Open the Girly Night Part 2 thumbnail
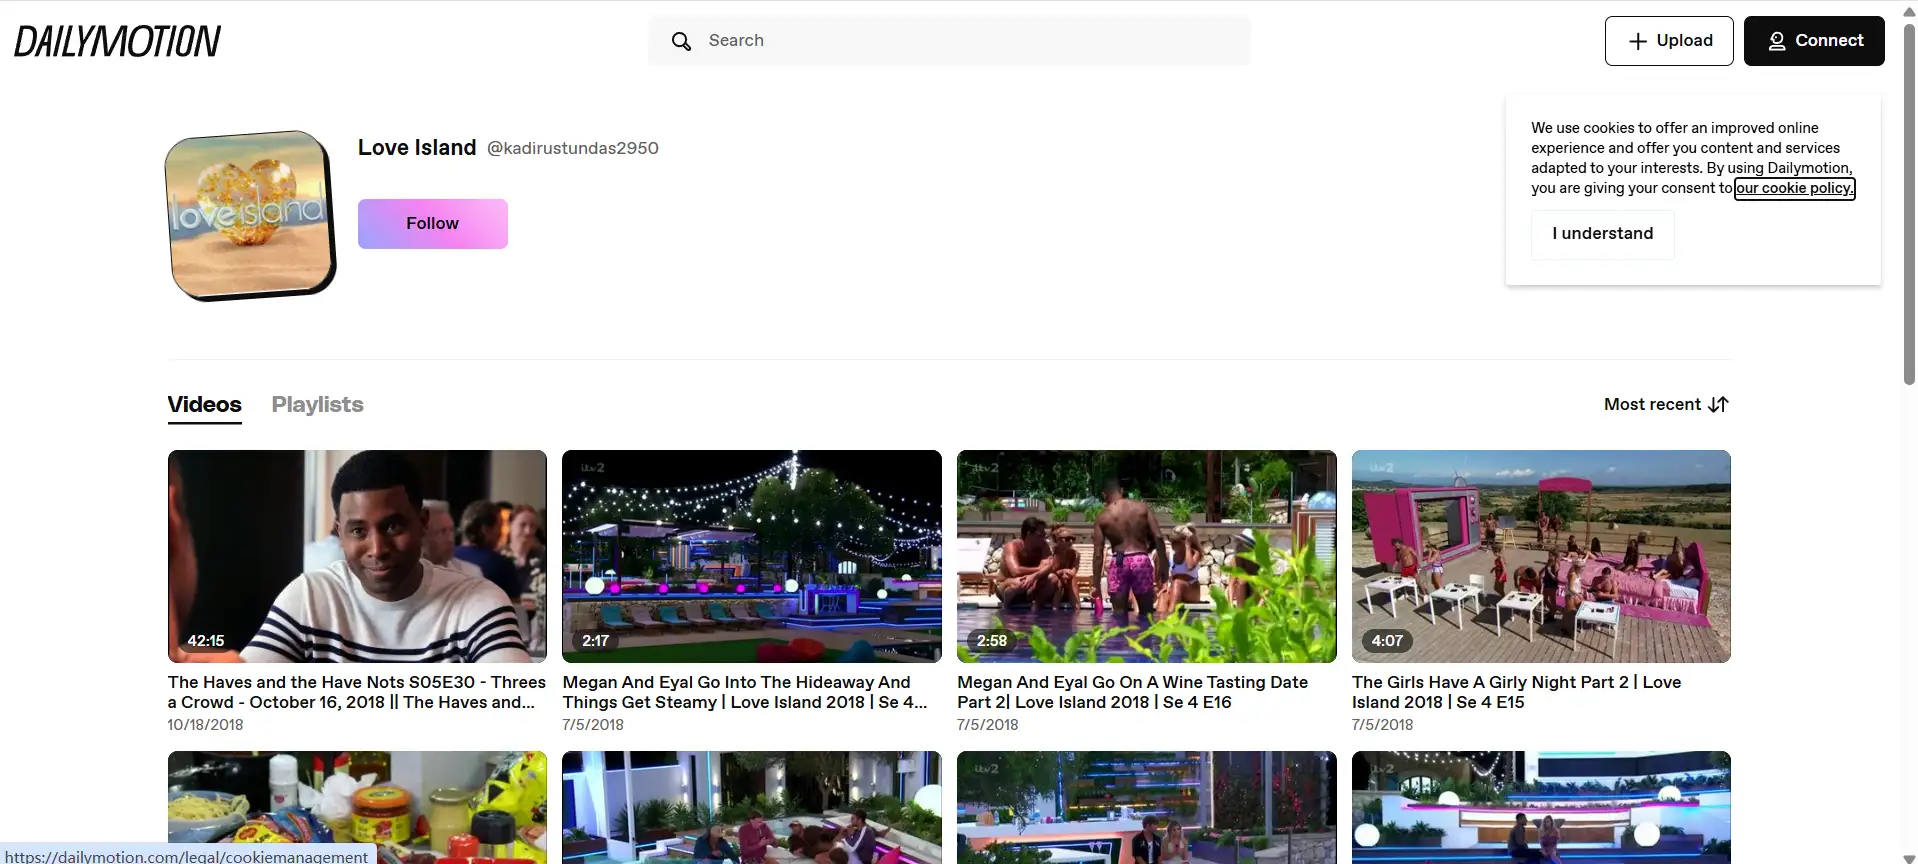Viewport: 1918px width, 864px height. 1541,556
